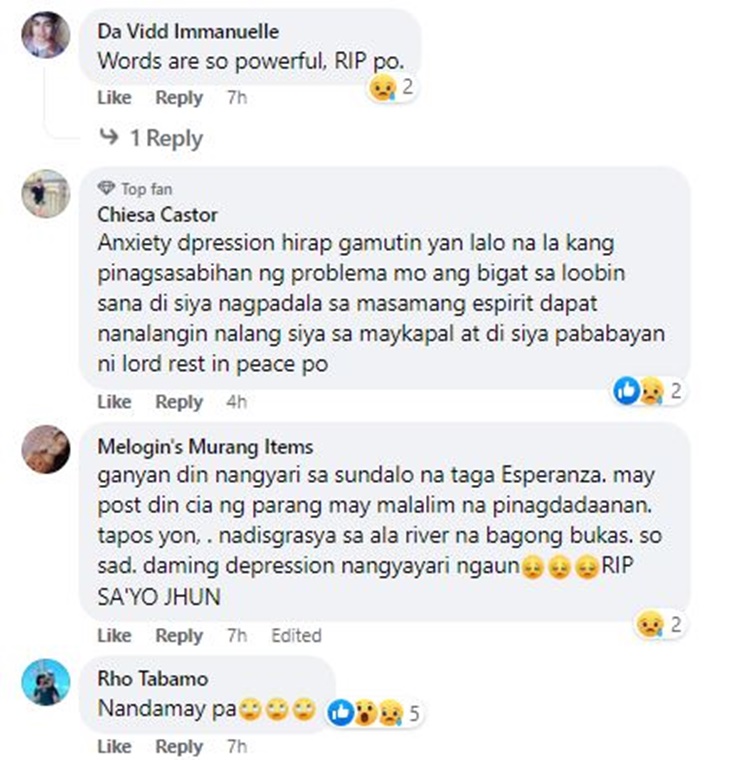Expand the 1 Reply thread

click(x=166, y=138)
